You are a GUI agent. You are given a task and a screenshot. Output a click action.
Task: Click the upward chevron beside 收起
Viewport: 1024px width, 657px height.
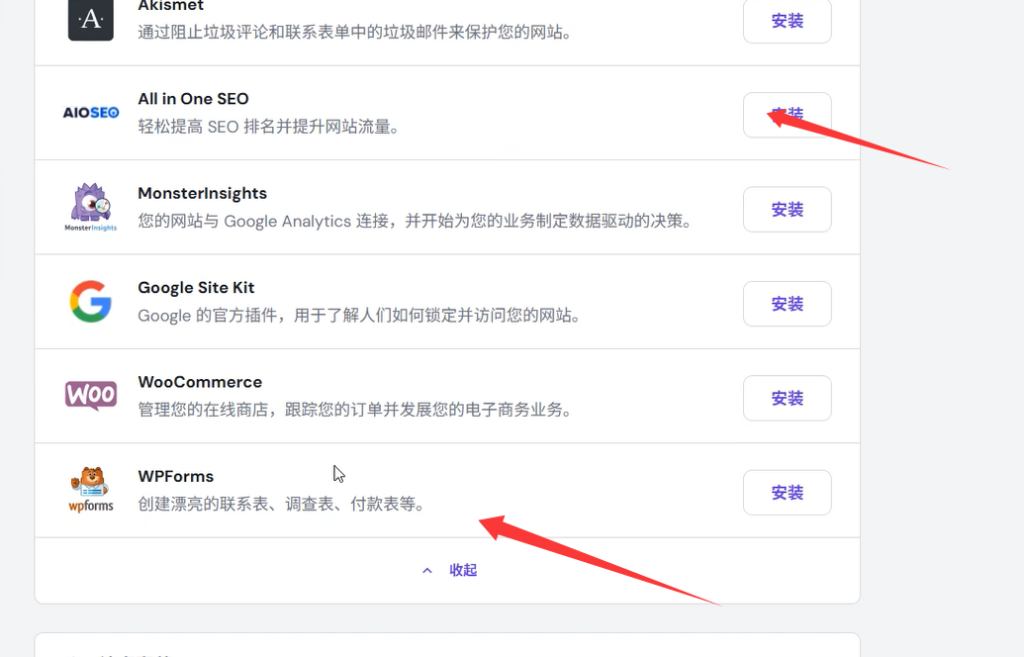pyautogui.click(x=427, y=570)
